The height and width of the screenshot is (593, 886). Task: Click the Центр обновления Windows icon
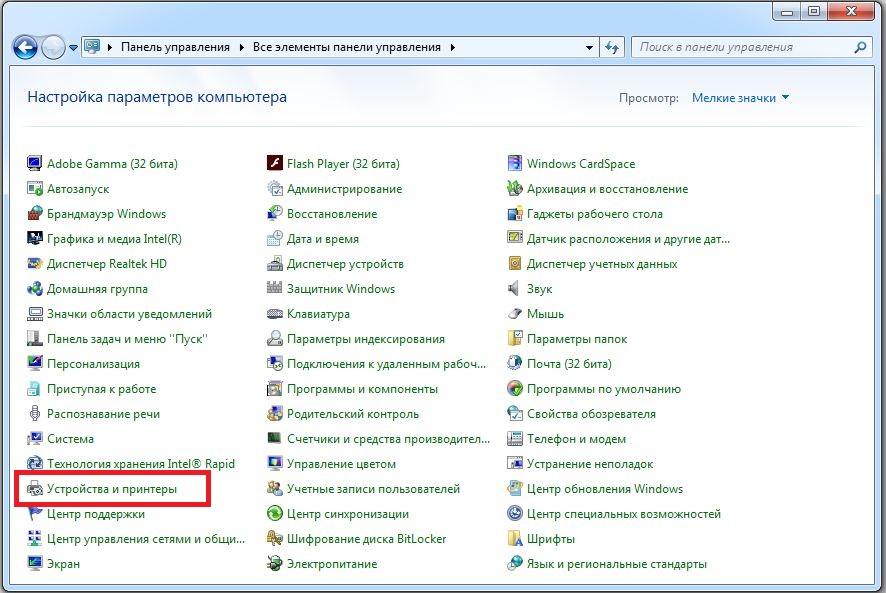tap(515, 489)
